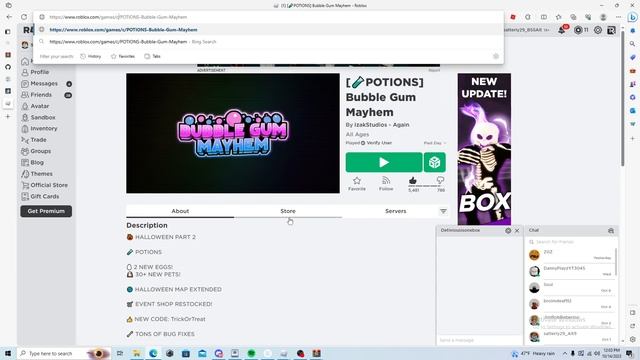Open Sandbox from the sidebar
The height and width of the screenshot is (360, 640).
coord(38,117)
